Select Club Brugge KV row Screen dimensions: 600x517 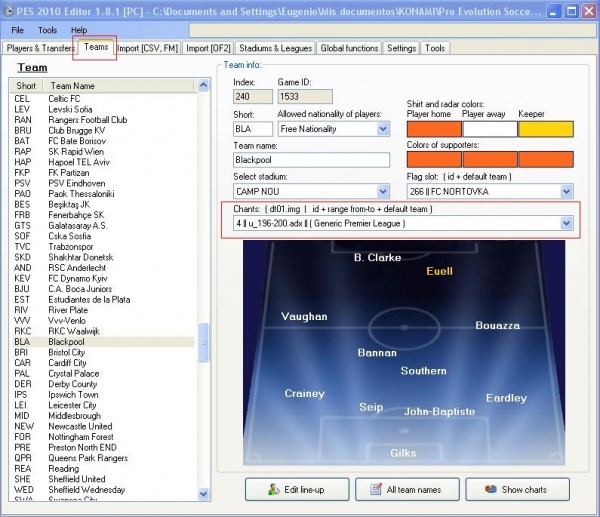click(x=103, y=130)
